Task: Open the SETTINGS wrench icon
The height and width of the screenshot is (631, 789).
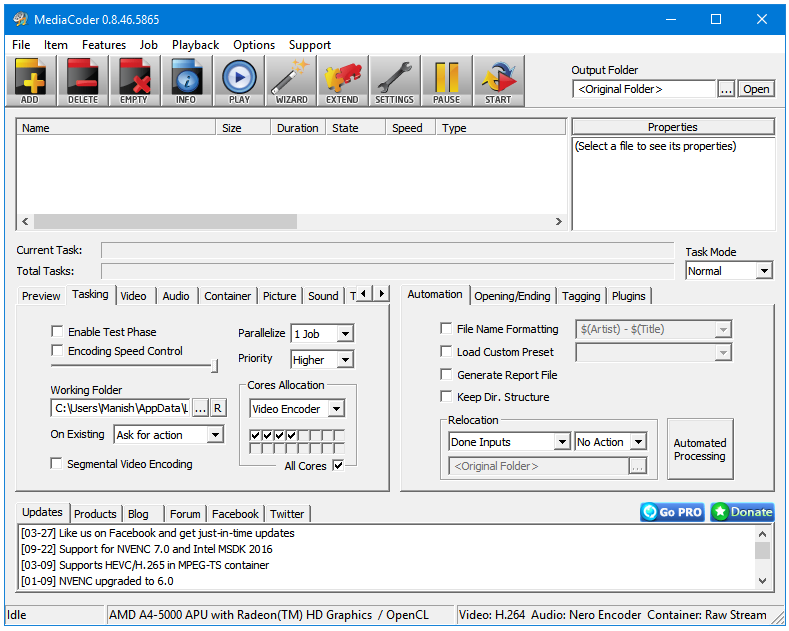Action: point(394,81)
